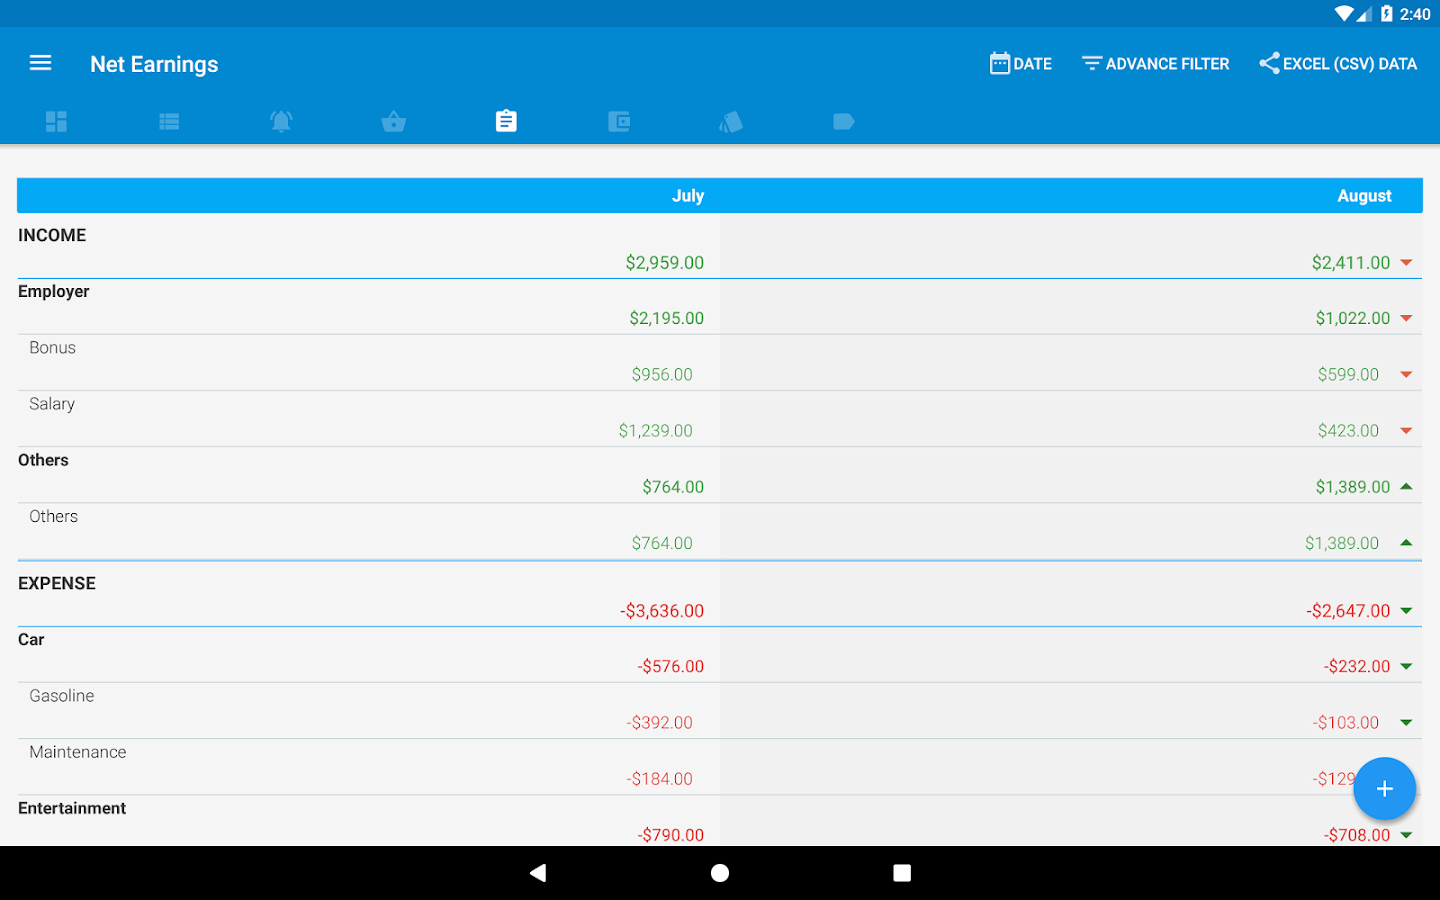Select the clipboard report tab icon

[506, 121]
